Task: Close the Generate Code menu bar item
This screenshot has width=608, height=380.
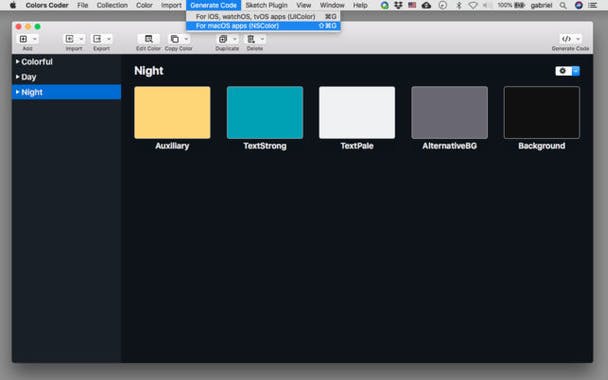Action: click(214, 5)
